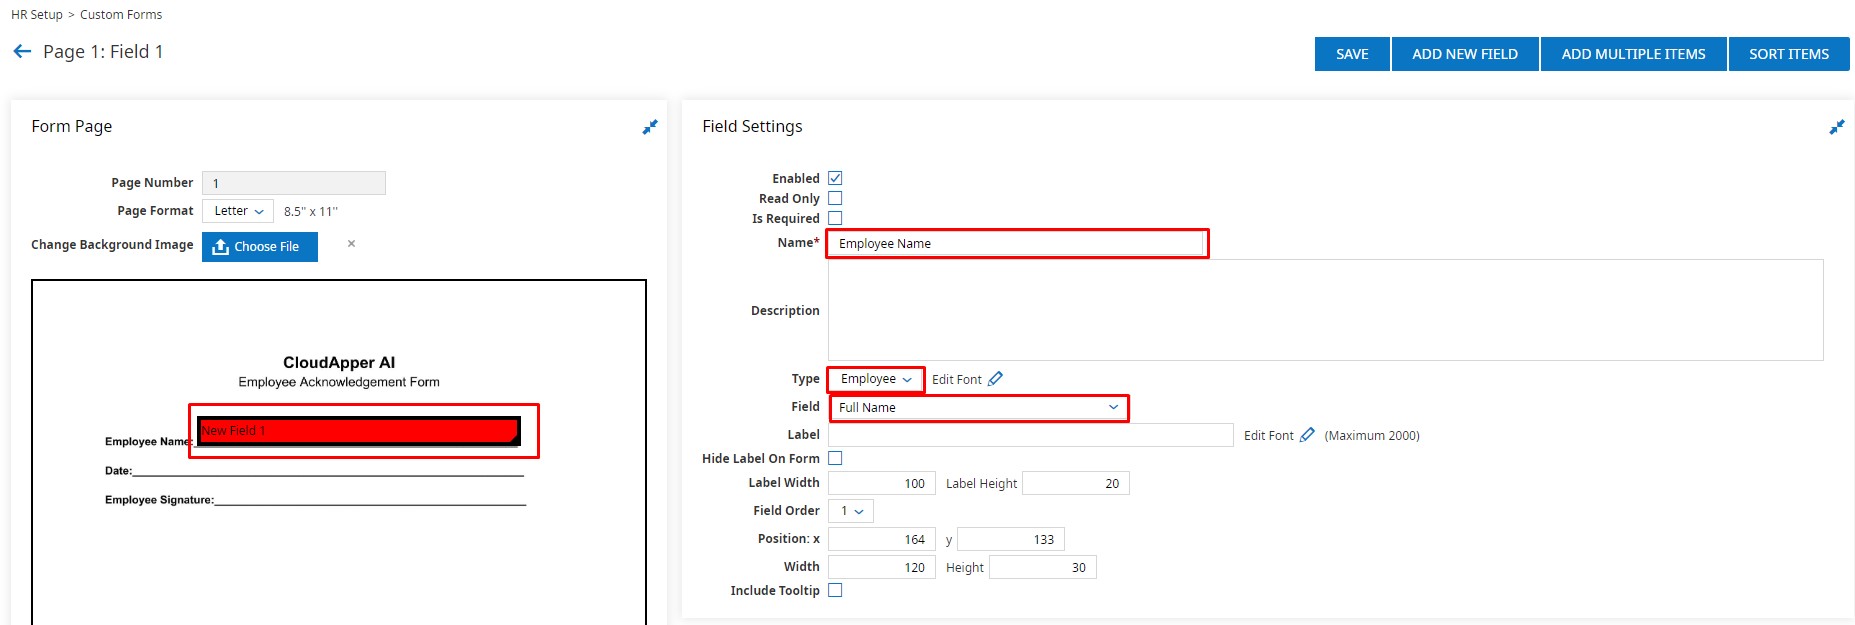Enable the Include Tooltip checkbox
Image resolution: width=1855 pixels, height=625 pixels.
(835, 590)
